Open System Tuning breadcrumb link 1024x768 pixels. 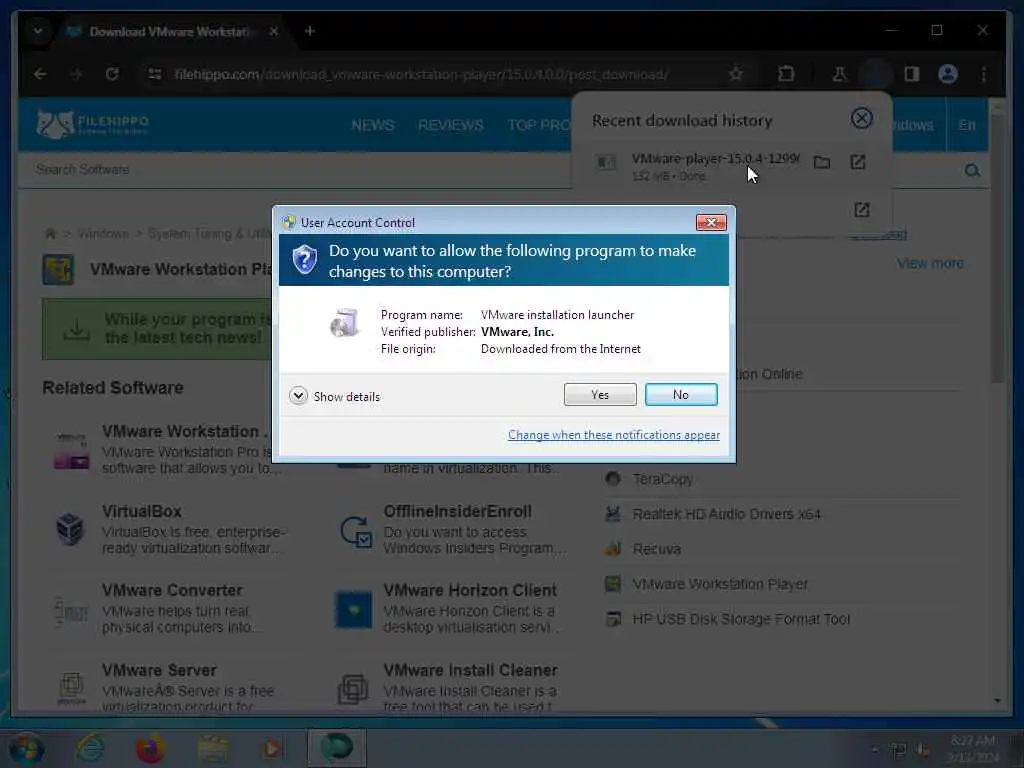click(x=209, y=234)
